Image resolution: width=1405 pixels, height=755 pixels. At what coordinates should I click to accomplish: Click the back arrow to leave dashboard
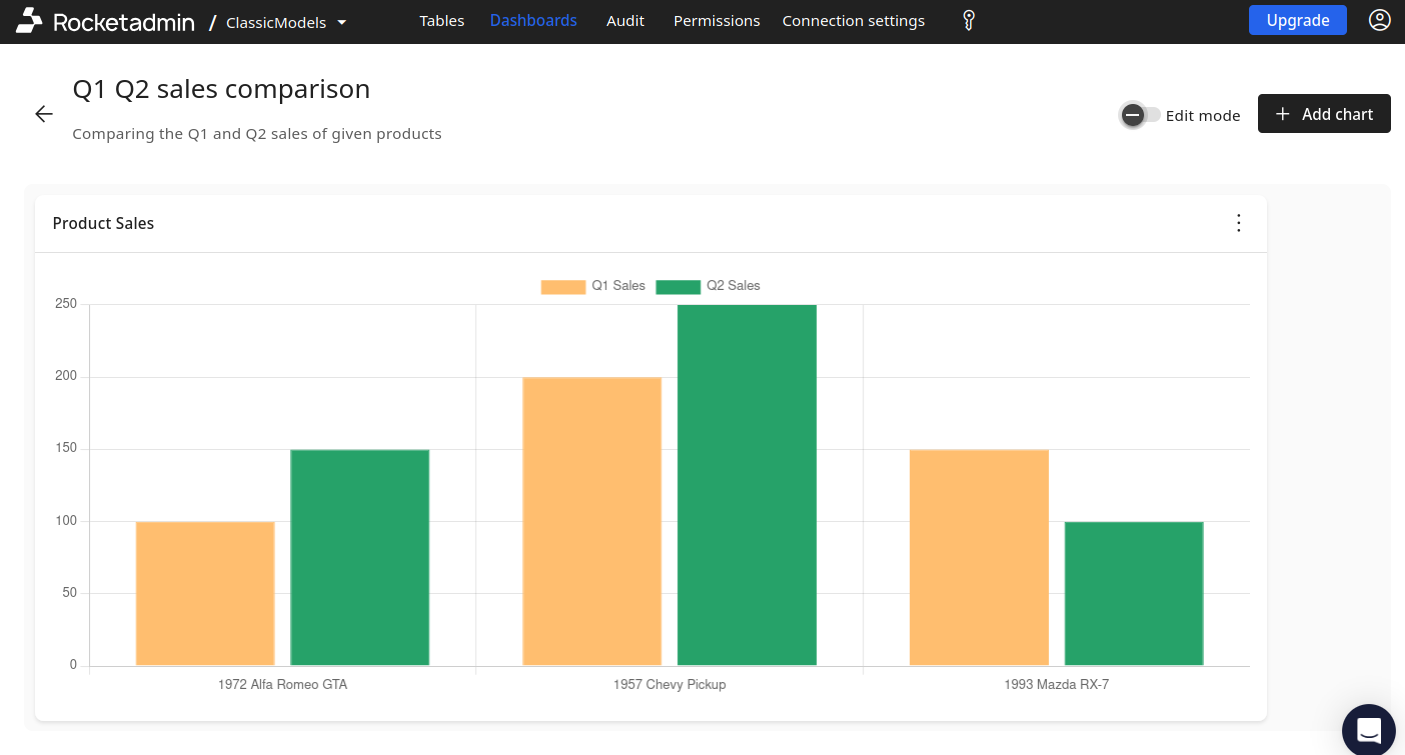pyautogui.click(x=44, y=113)
